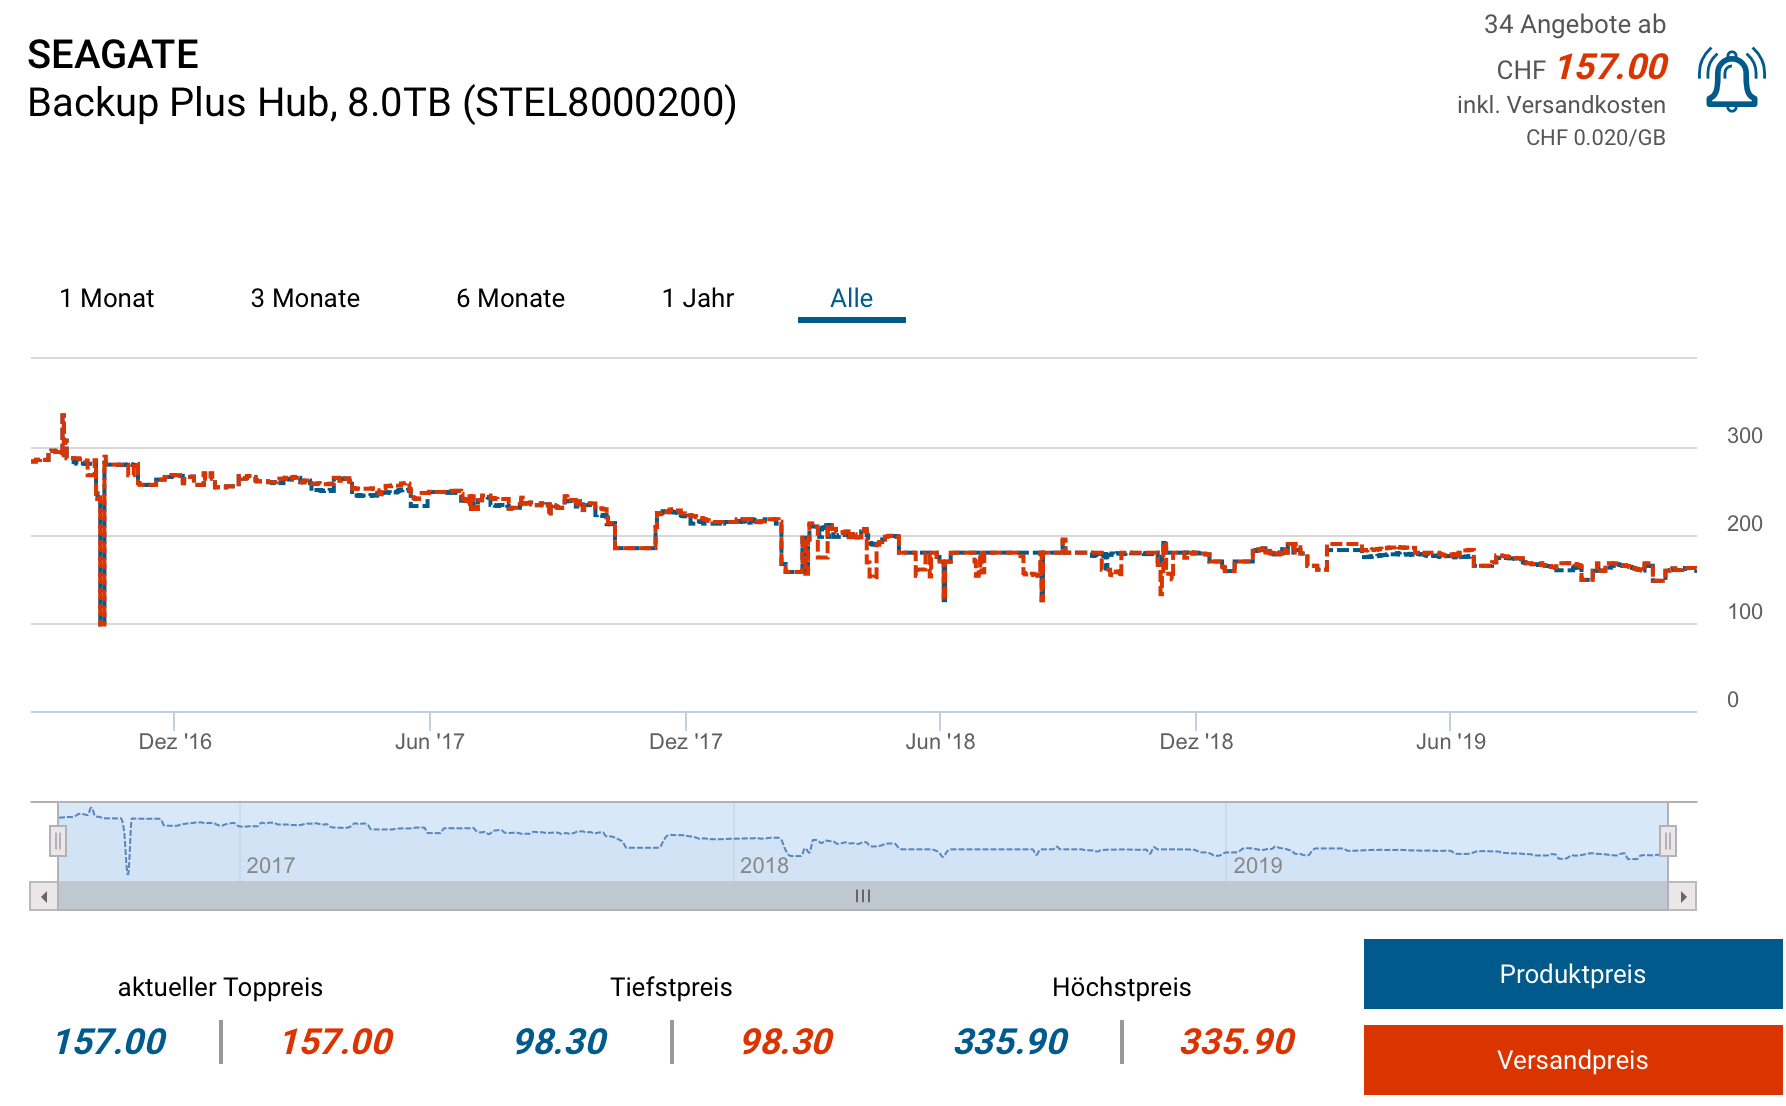Grab the right range selector handle
1786x1106 pixels.
(x=1668, y=841)
